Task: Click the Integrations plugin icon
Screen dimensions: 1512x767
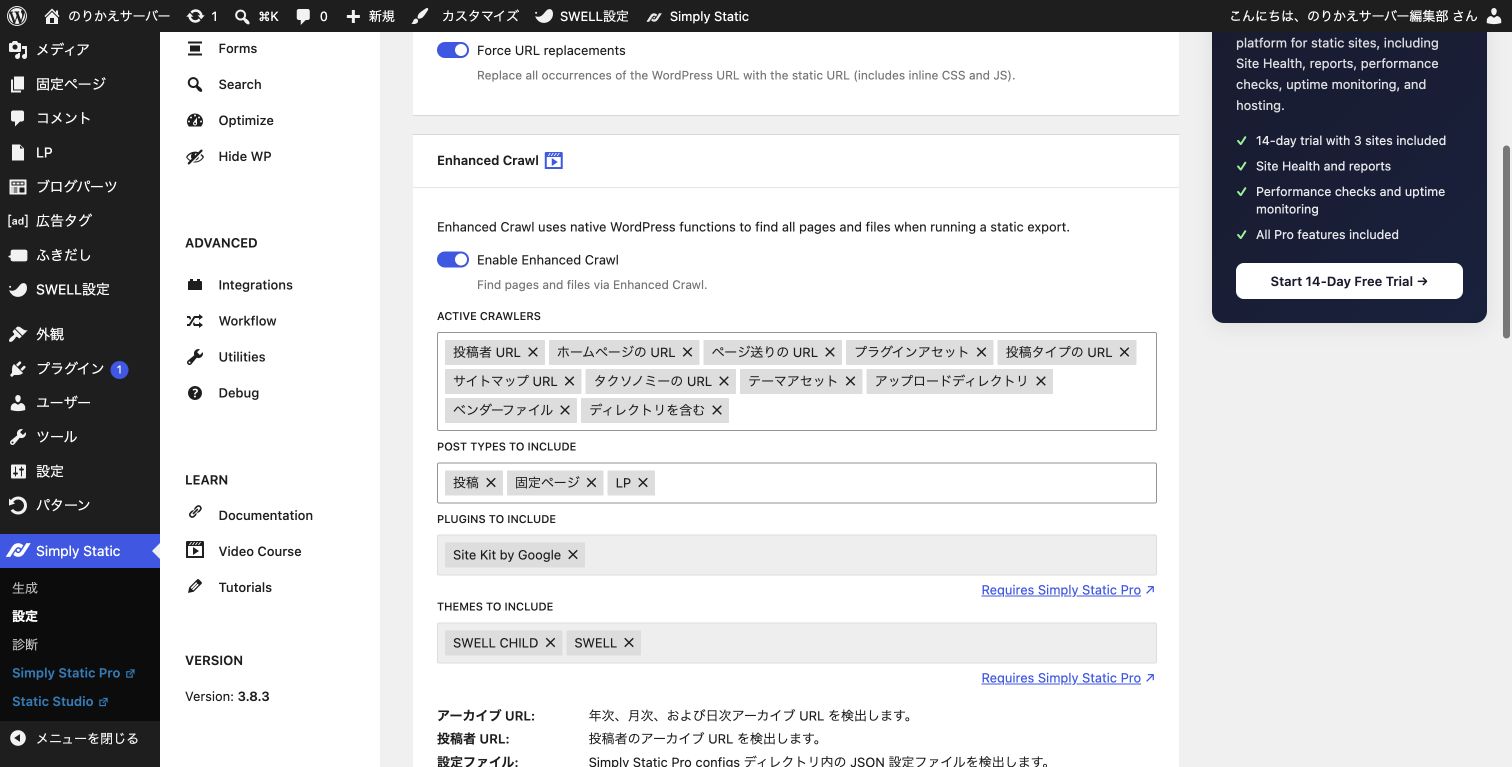Action: (x=195, y=285)
